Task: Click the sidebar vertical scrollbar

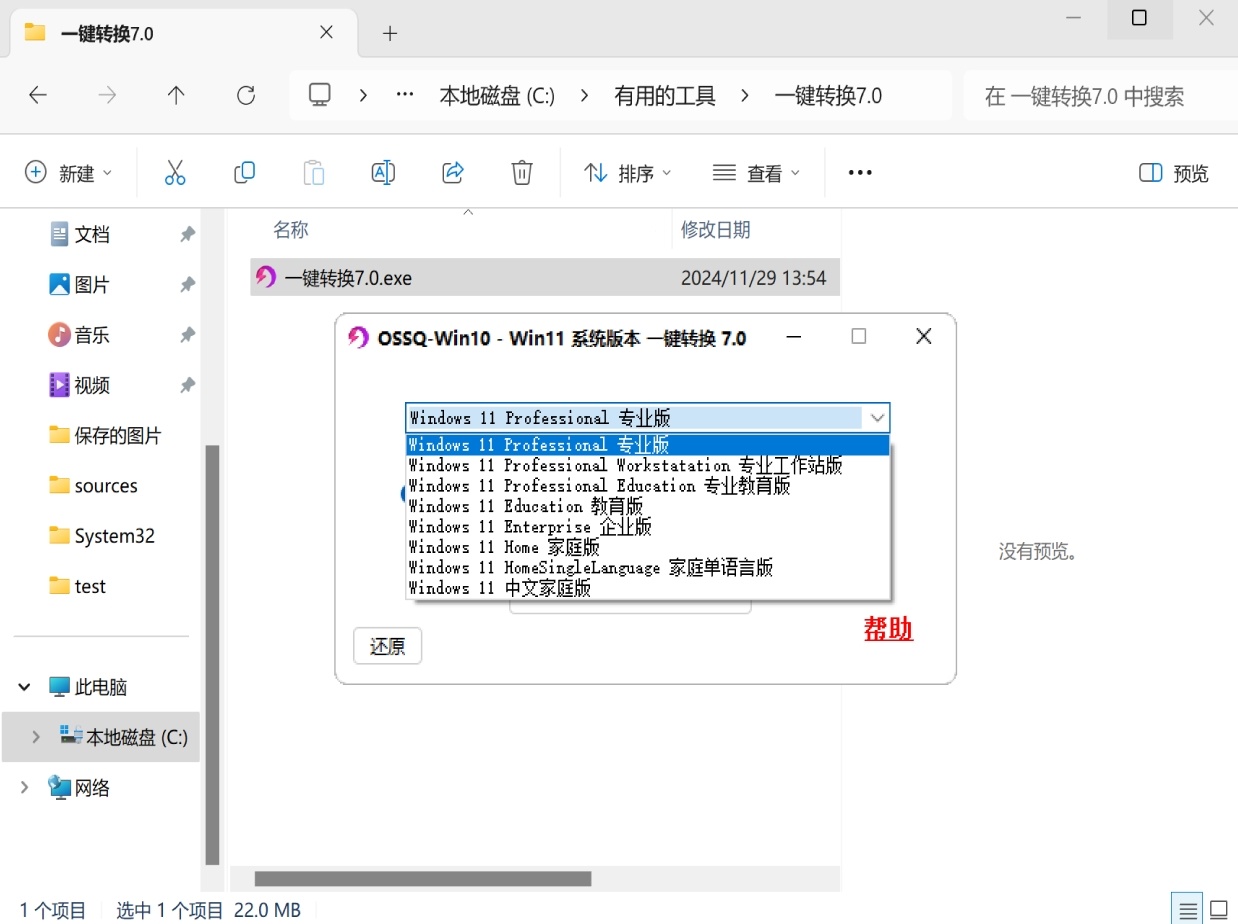Action: pos(212,655)
